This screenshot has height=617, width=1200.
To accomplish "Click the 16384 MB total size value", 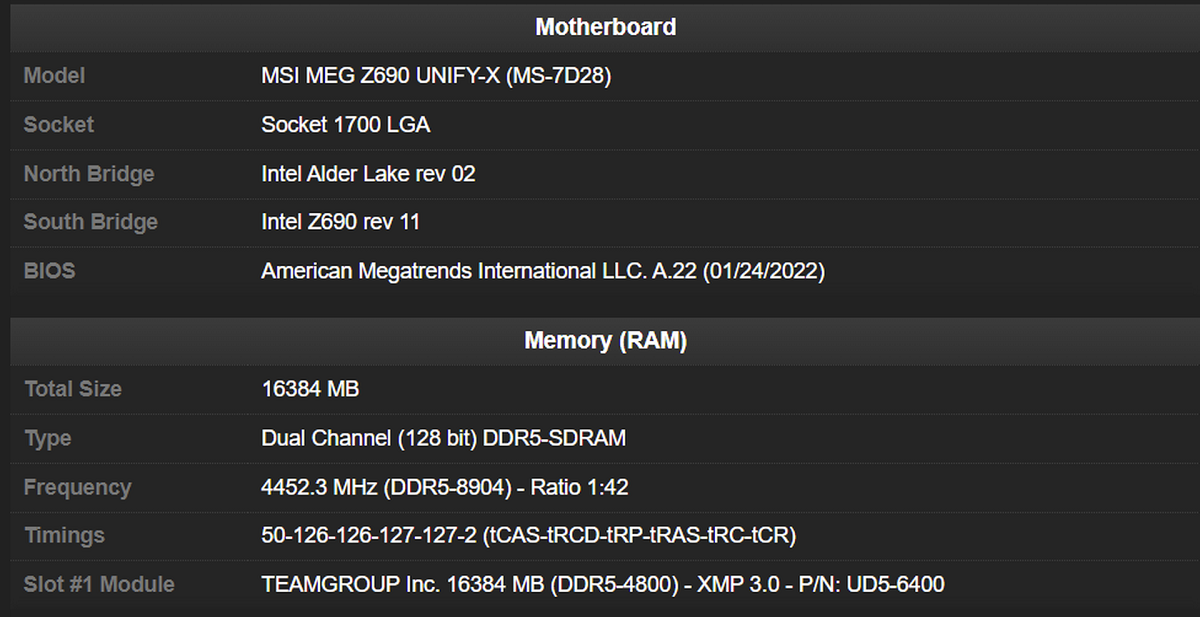I will (310, 389).
